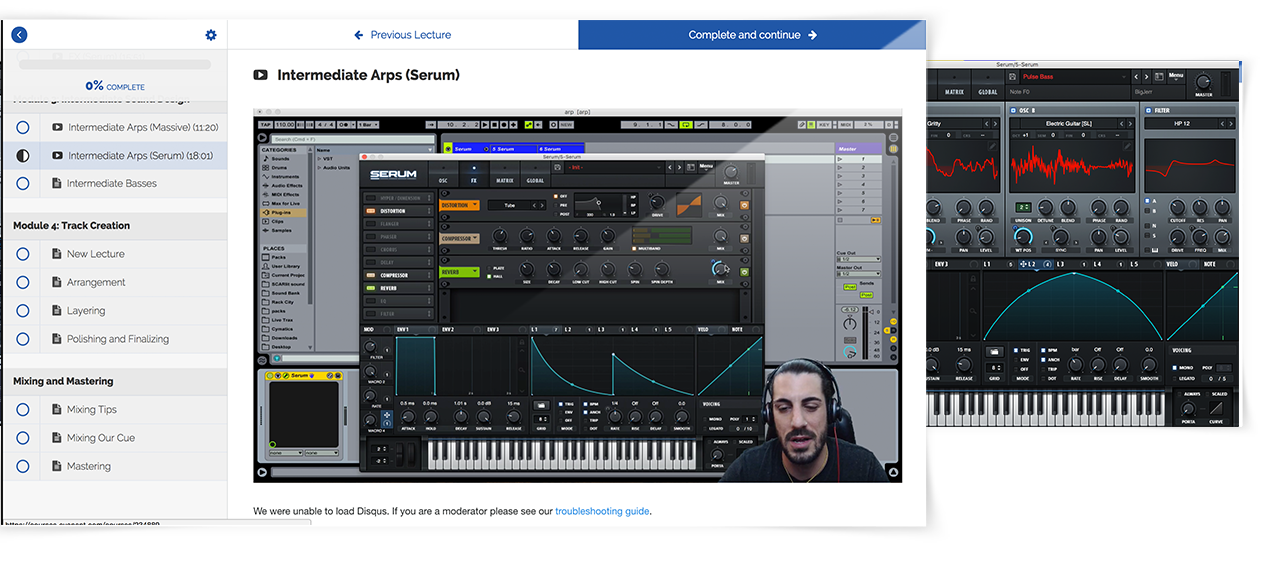The image size is (1265, 561).
Task: Click the piano keyboard in right Serum window
Action: click(1045, 410)
